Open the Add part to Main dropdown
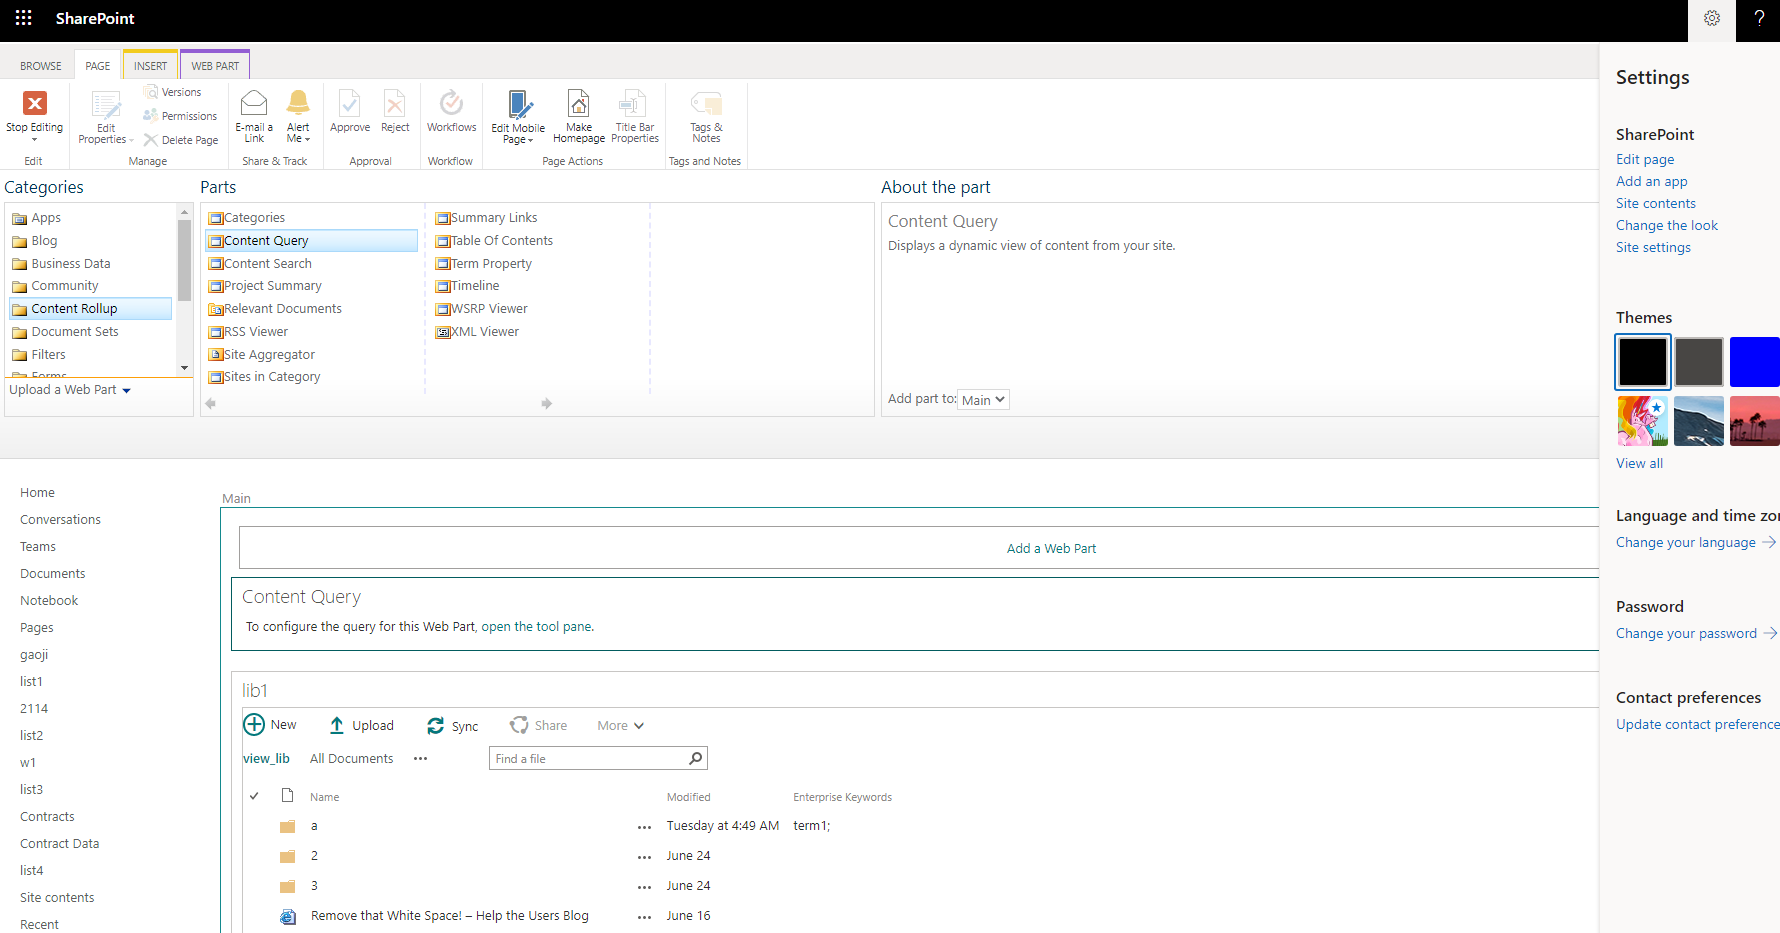The width and height of the screenshot is (1780, 933). click(984, 400)
